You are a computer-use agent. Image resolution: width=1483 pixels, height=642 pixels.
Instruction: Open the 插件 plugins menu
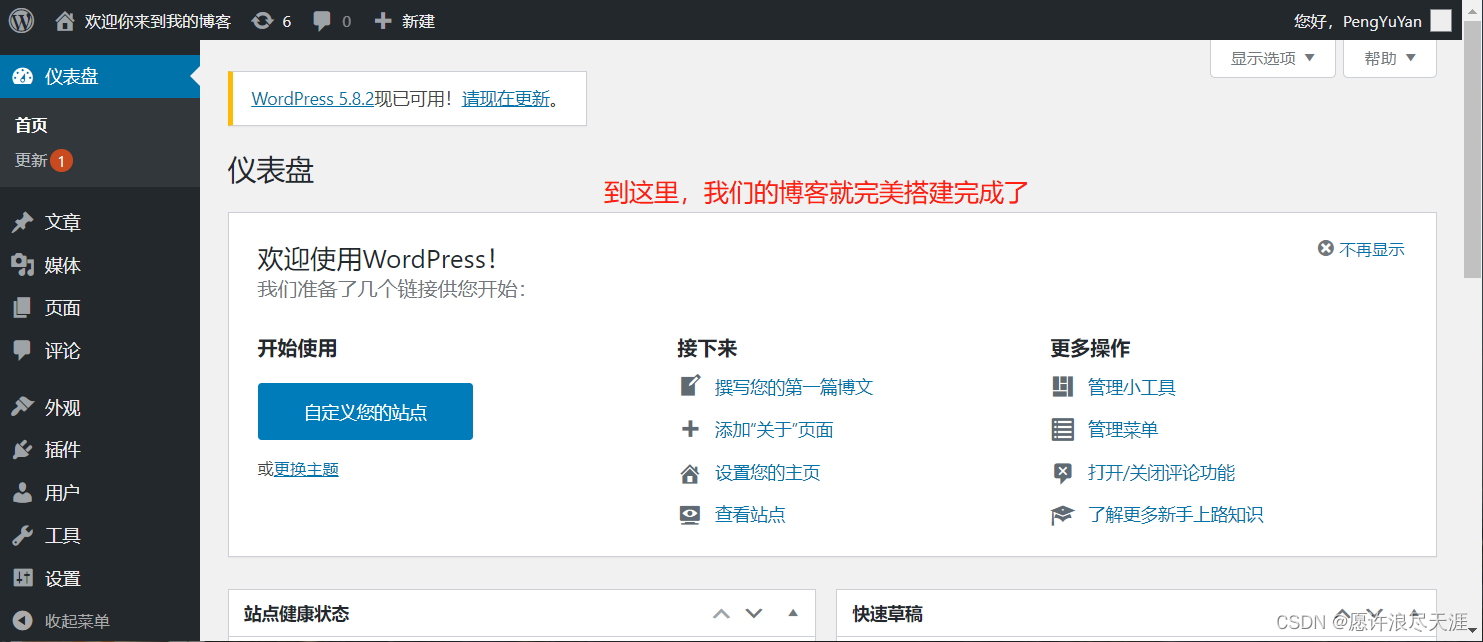click(100, 450)
